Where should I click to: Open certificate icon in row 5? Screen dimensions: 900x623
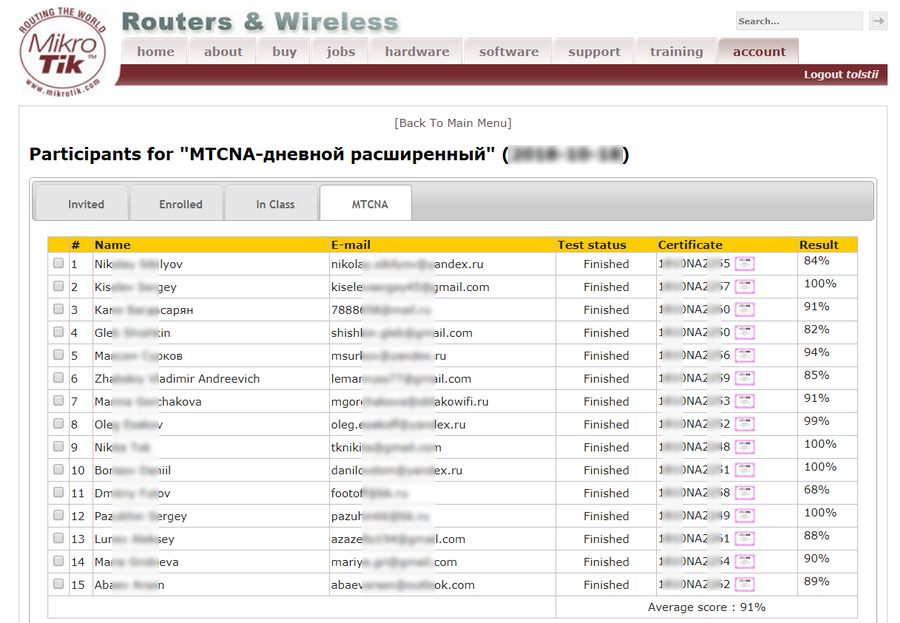[744, 355]
